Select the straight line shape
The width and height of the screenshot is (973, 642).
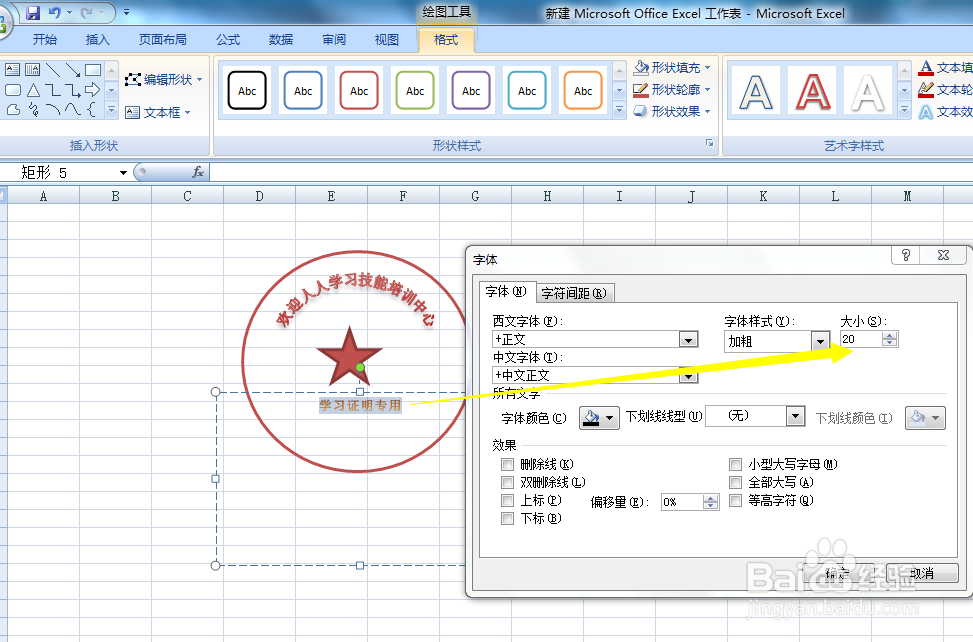coord(53,69)
